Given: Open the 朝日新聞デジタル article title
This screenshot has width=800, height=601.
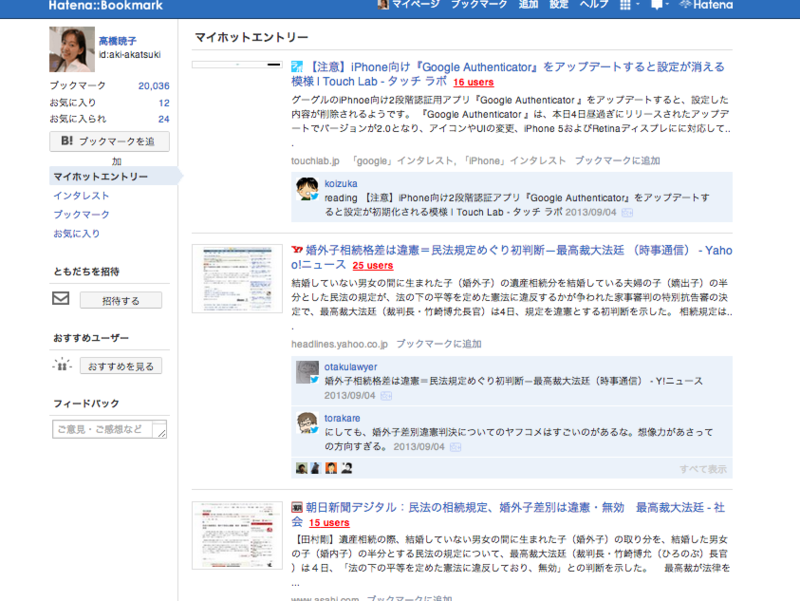Looking at the screenshot, I should click(x=508, y=514).
